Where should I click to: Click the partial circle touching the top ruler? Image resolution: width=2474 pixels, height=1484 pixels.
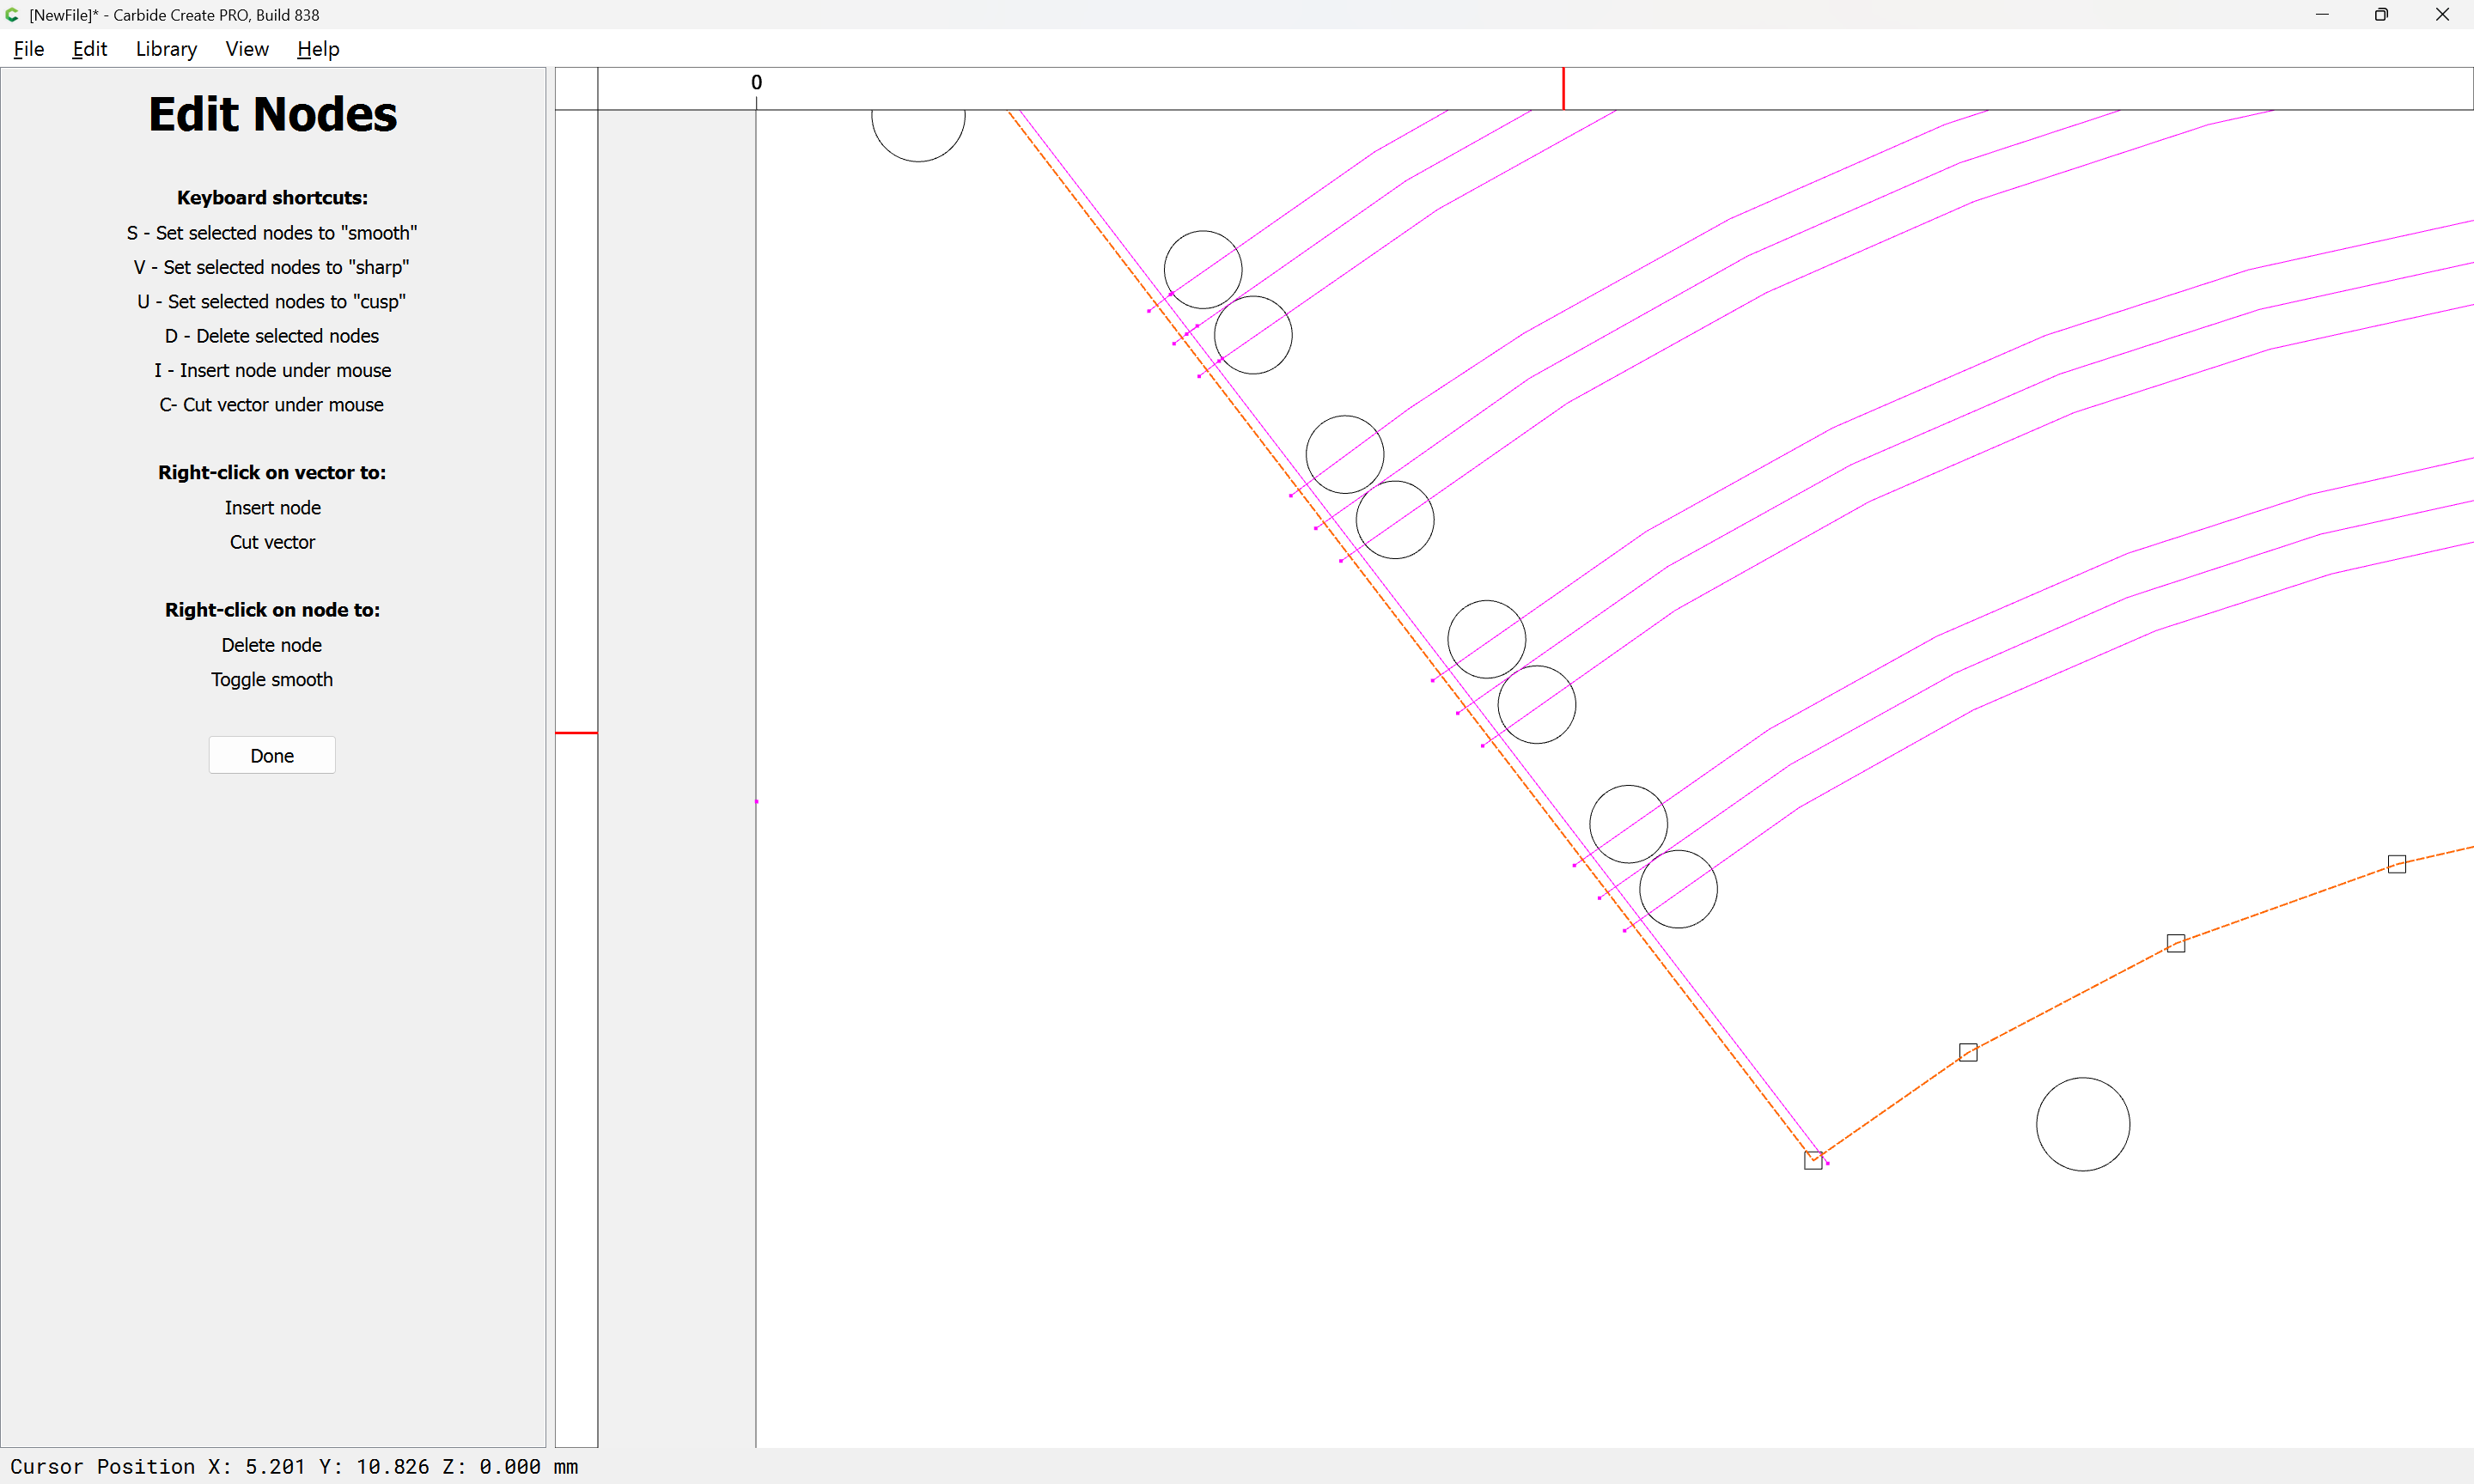point(917,135)
